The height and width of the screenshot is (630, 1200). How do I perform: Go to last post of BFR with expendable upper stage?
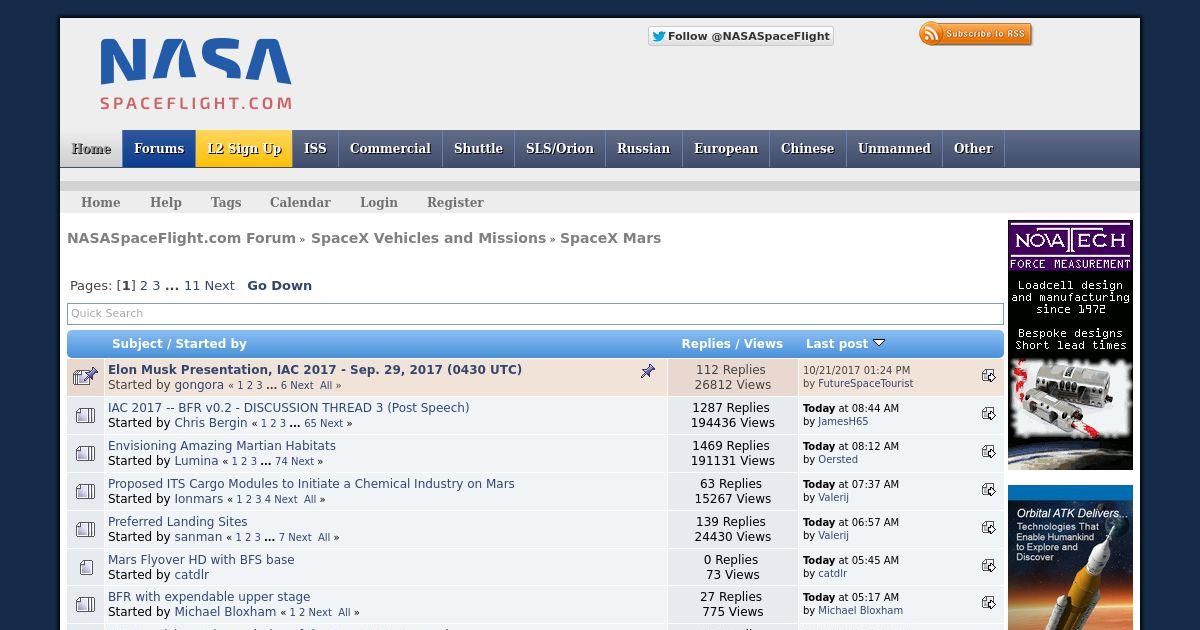pyautogui.click(x=988, y=603)
